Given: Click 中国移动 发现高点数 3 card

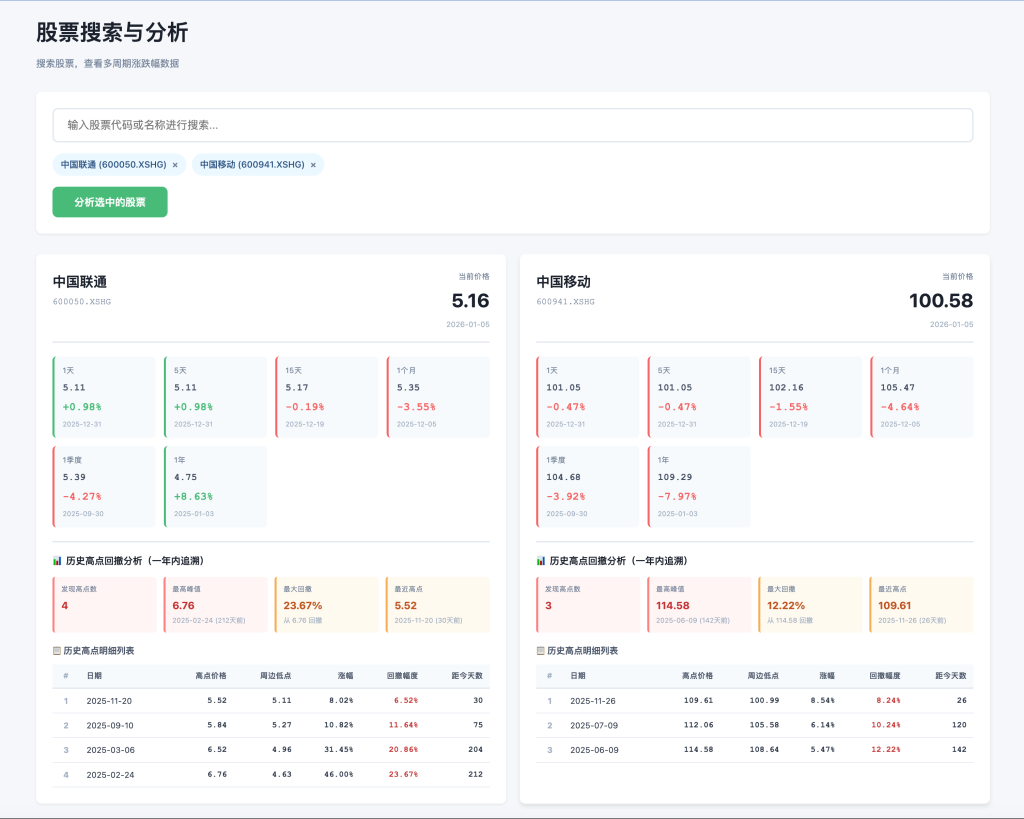Looking at the screenshot, I should tap(588, 605).
